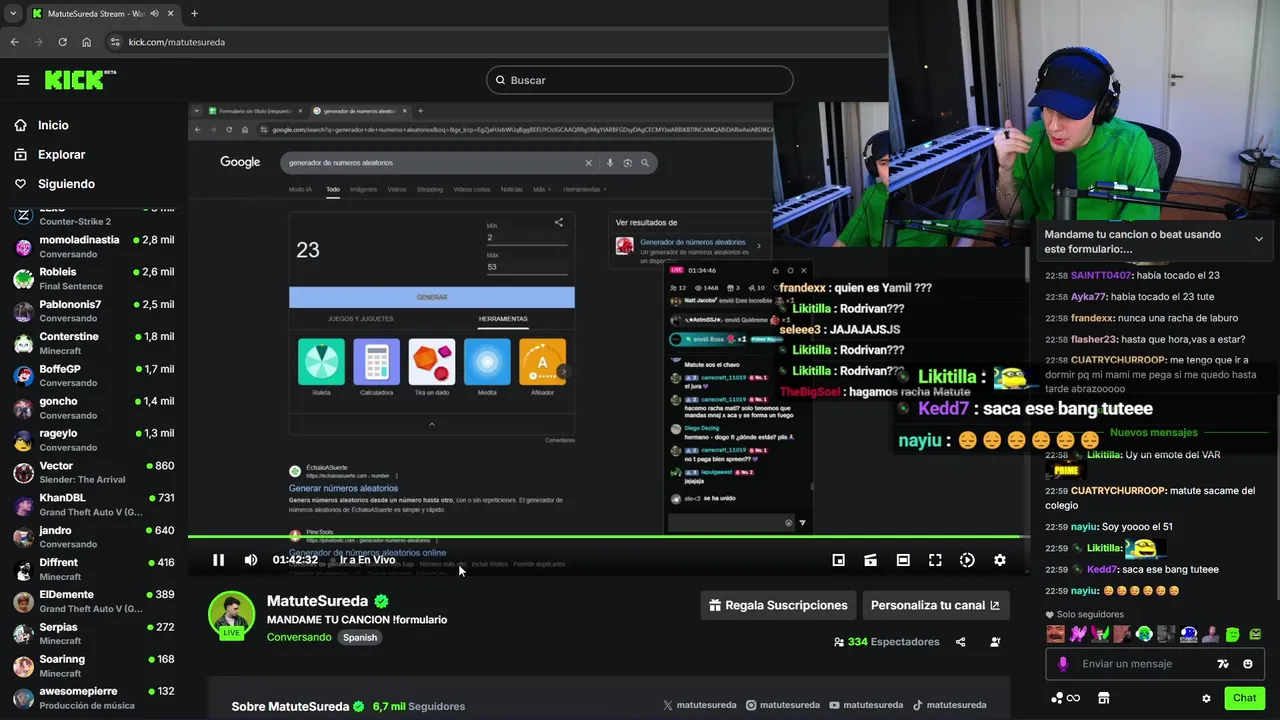This screenshot has height=720, width=1280.
Task: Open Siguiendo in the sidebar
Action: pyautogui.click(x=66, y=184)
